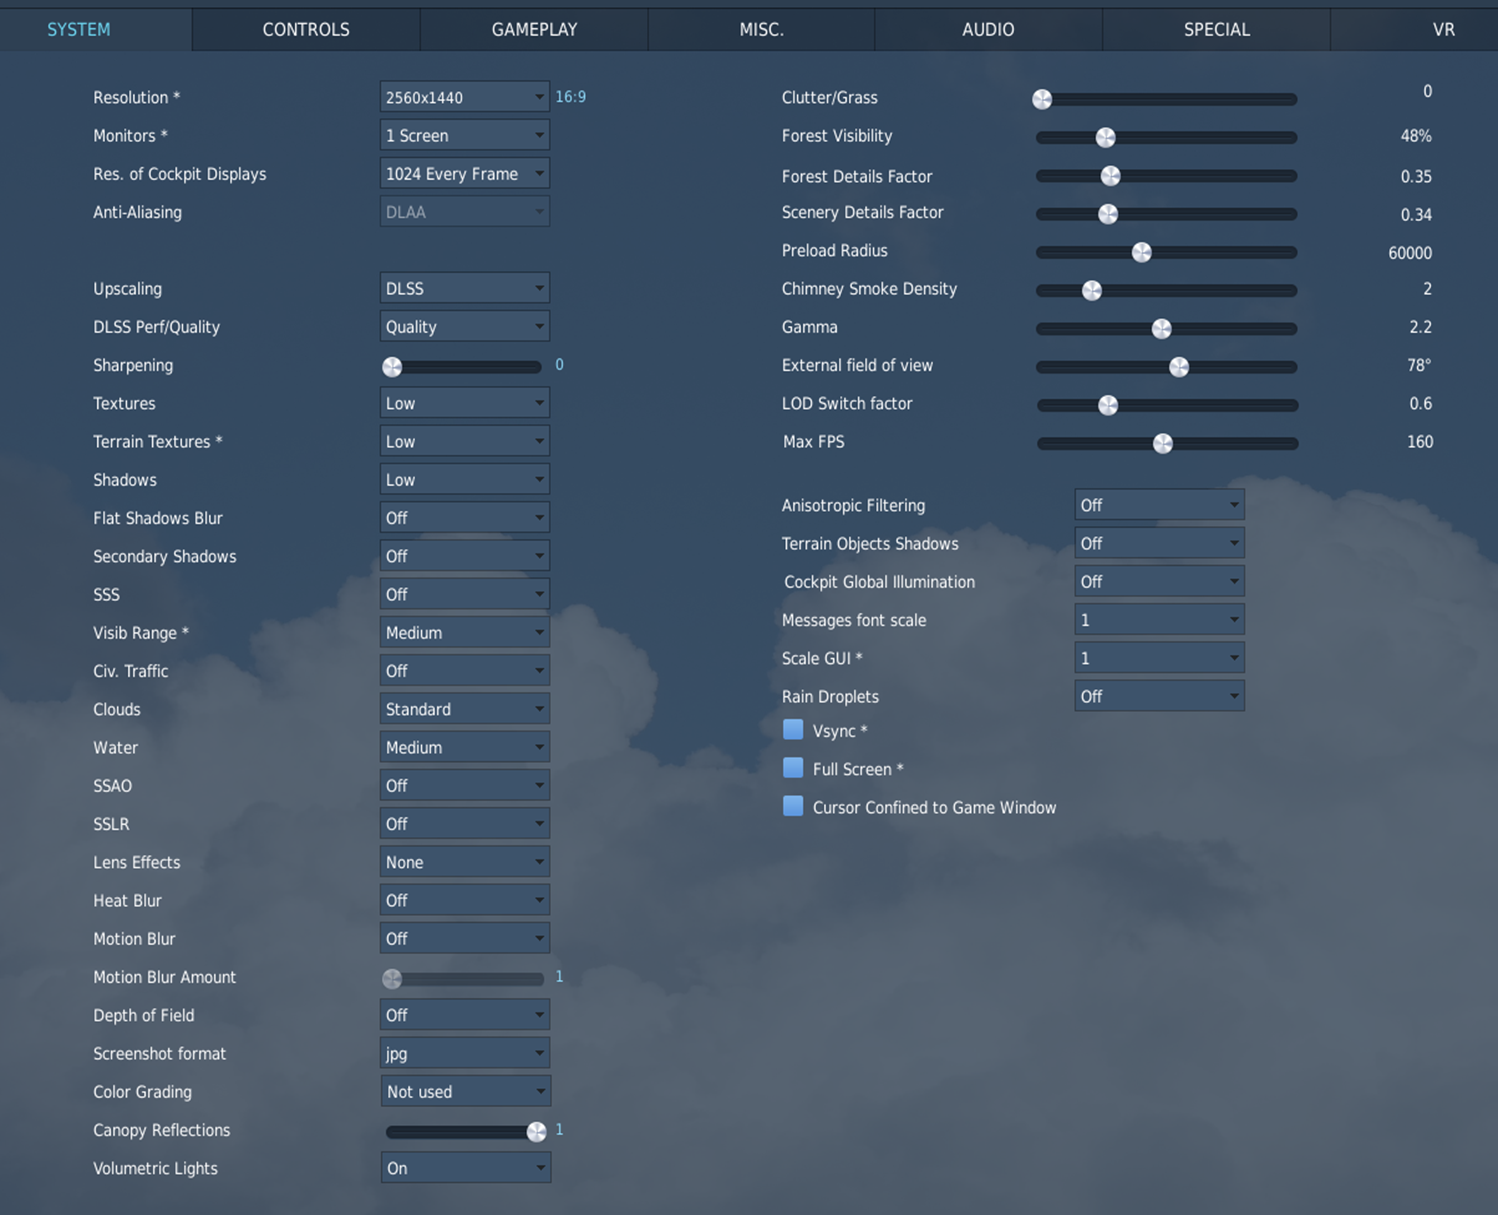Open the Terrain Objects Shadows dropdown
Screen dimensions: 1498x1215
pyautogui.click(x=1159, y=543)
